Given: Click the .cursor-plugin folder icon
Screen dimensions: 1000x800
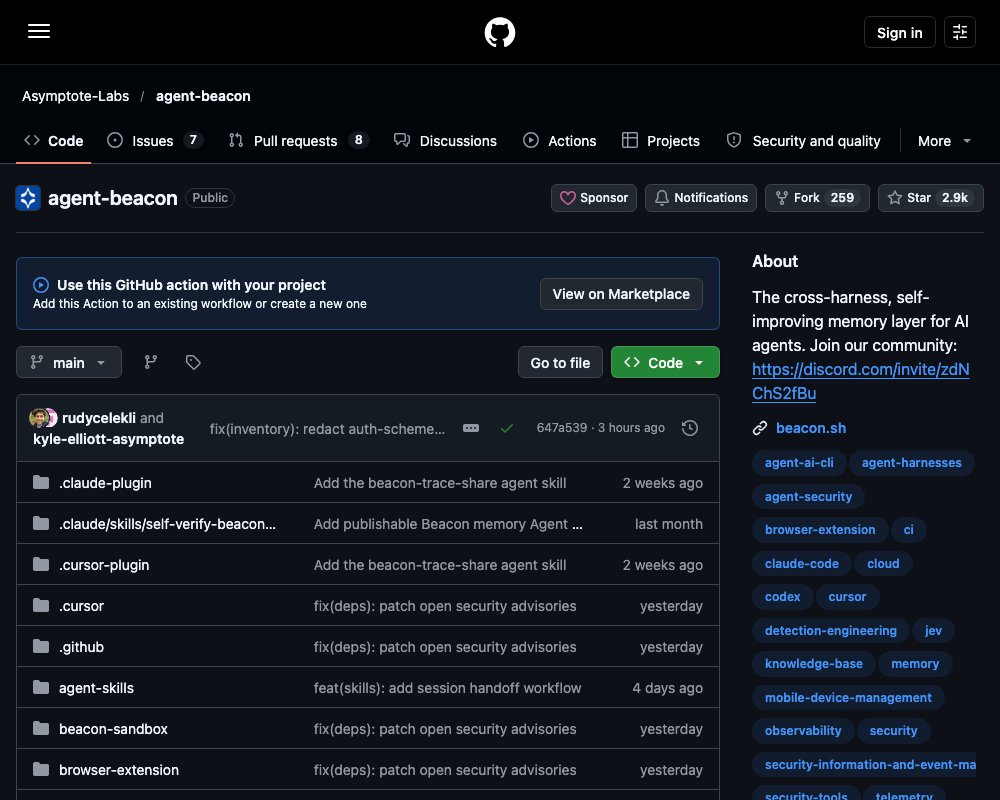Looking at the screenshot, I should coord(41,565).
